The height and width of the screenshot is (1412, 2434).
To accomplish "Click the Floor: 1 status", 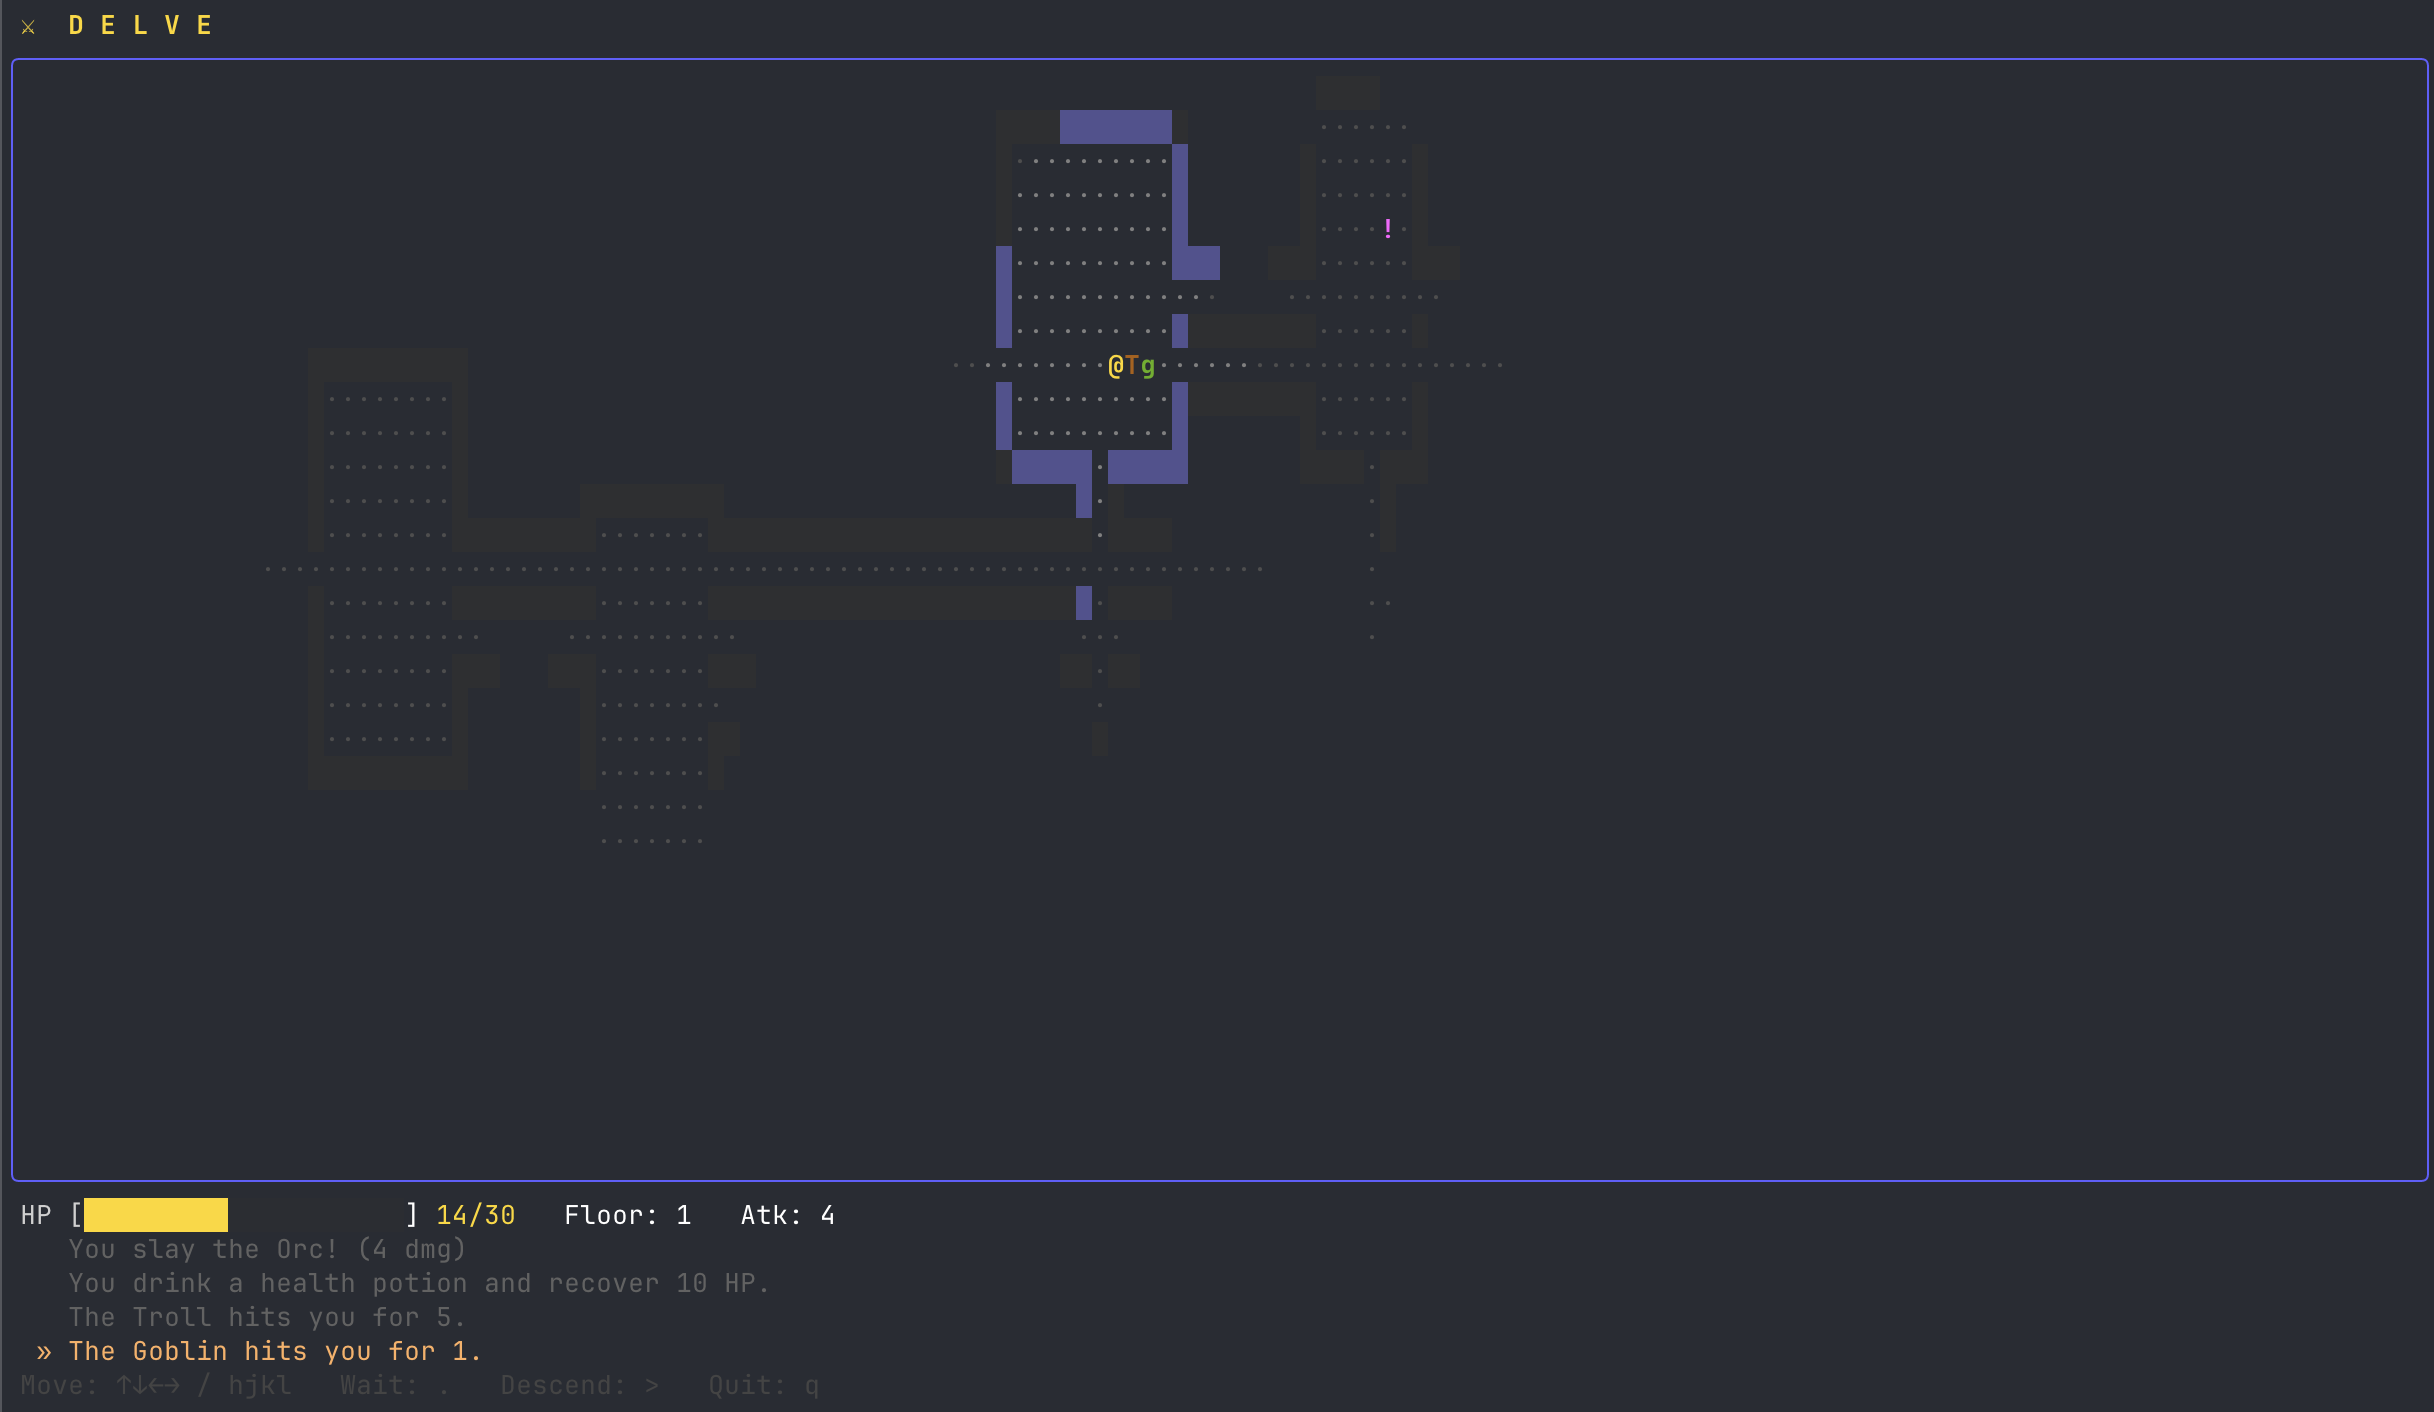I will click(x=628, y=1215).
